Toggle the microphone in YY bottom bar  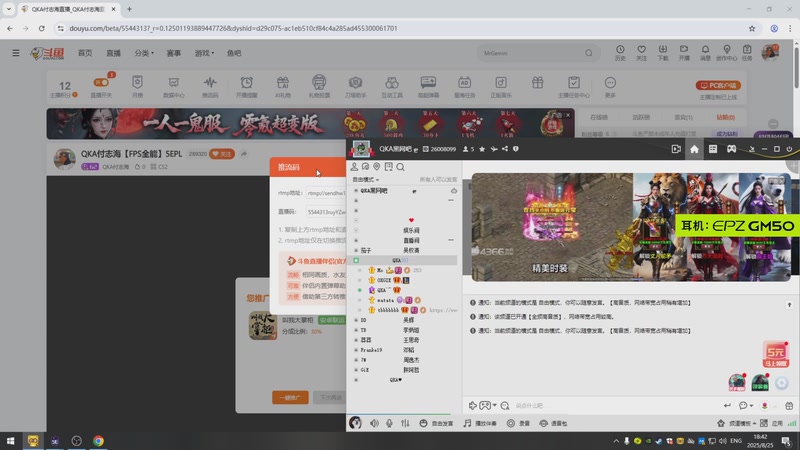click(x=389, y=423)
